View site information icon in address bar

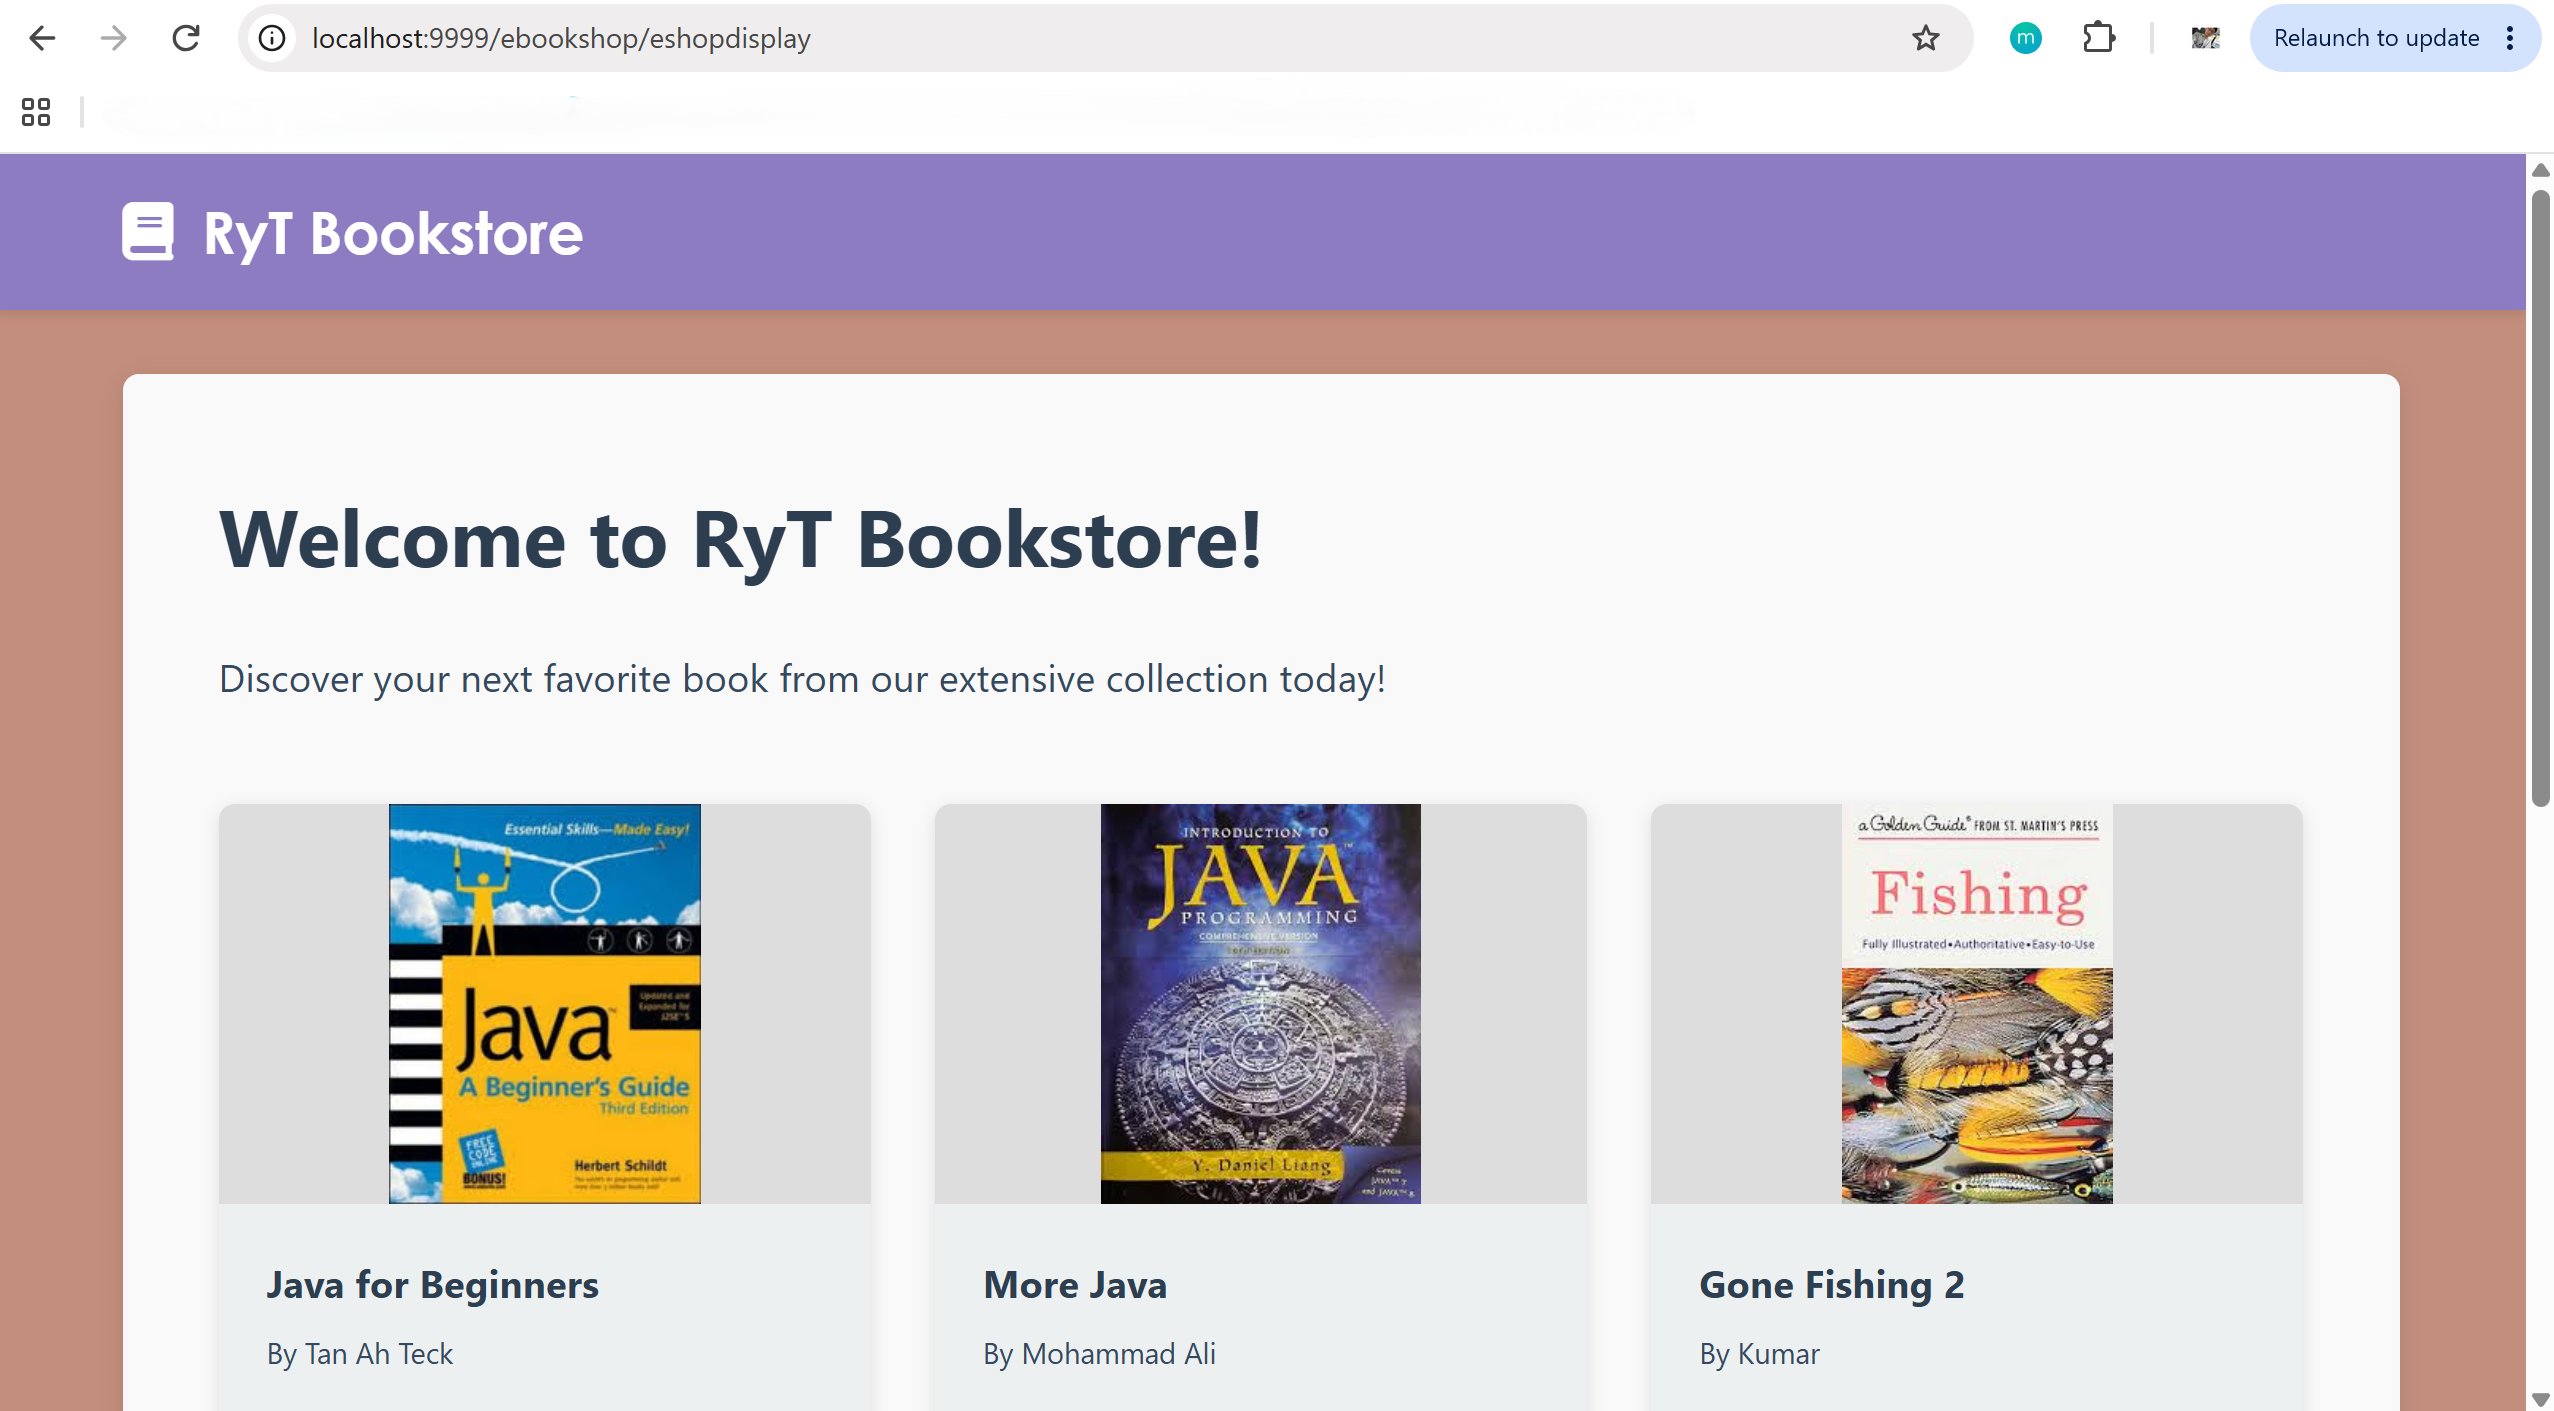pyautogui.click(x=272, y=38)
